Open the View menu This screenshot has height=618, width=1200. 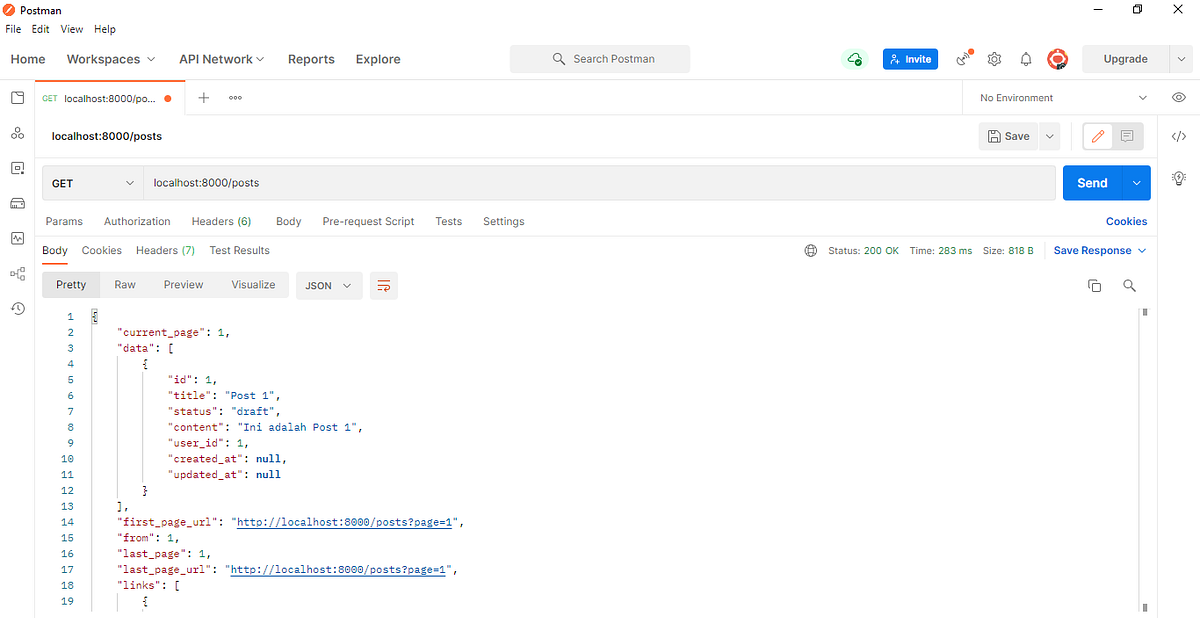[x=71, y=29]
